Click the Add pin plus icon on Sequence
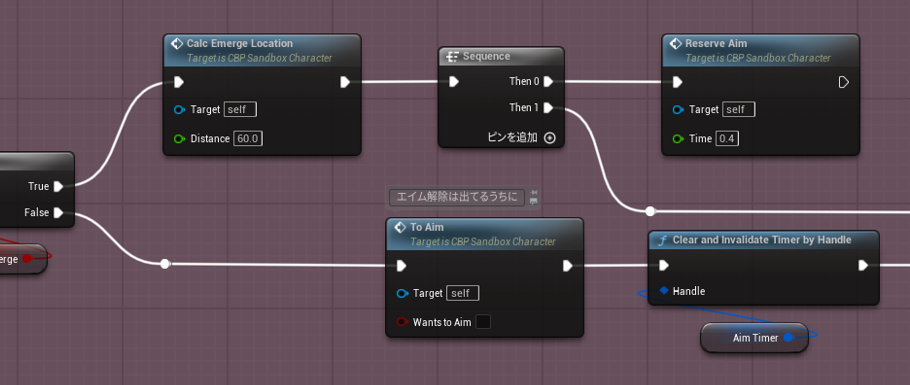Viewport: 910px width, 385px height. [550, 138]
